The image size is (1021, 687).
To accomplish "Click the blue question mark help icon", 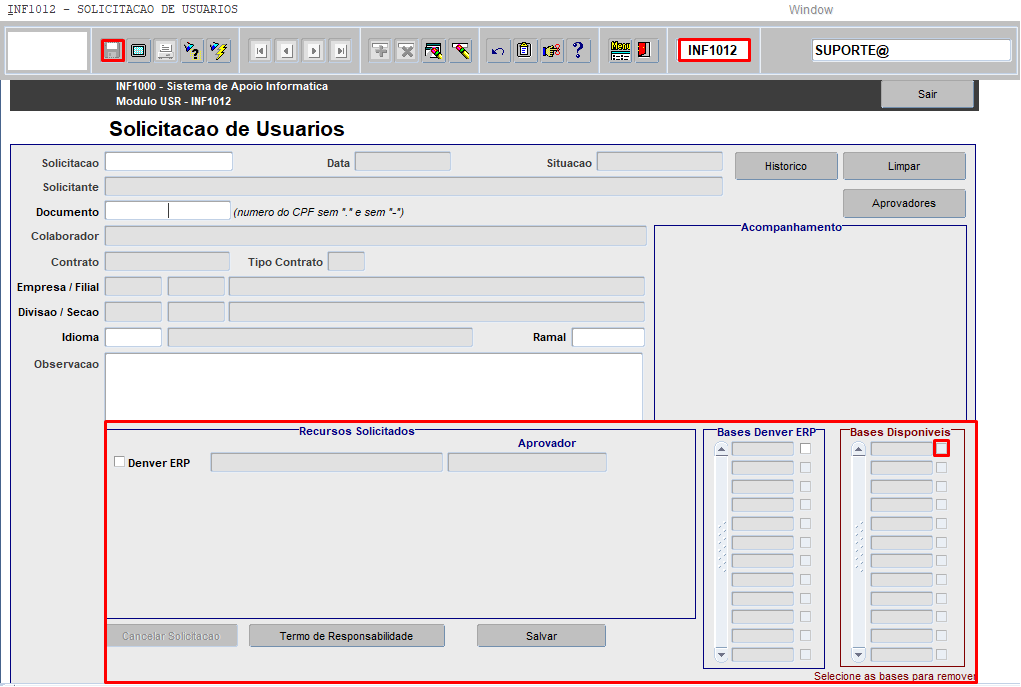I will point(578,51).
